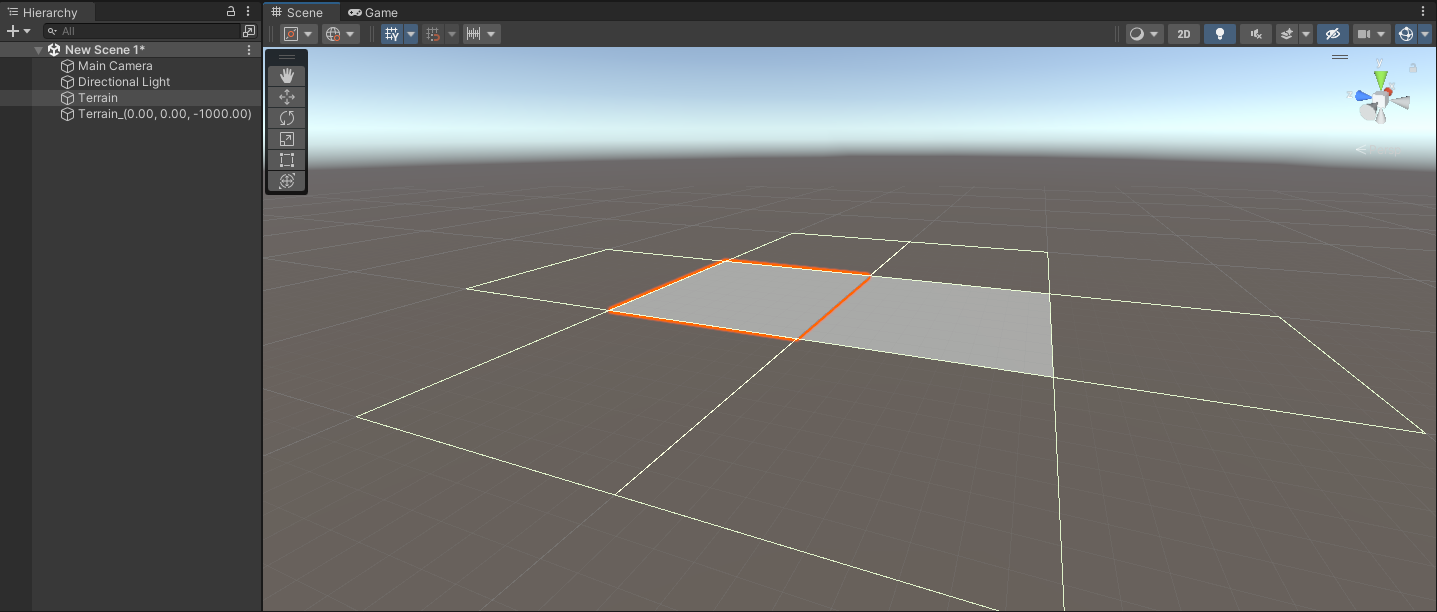Activate the Rotate tool
Screen dimensions: 1437x612
287,118
